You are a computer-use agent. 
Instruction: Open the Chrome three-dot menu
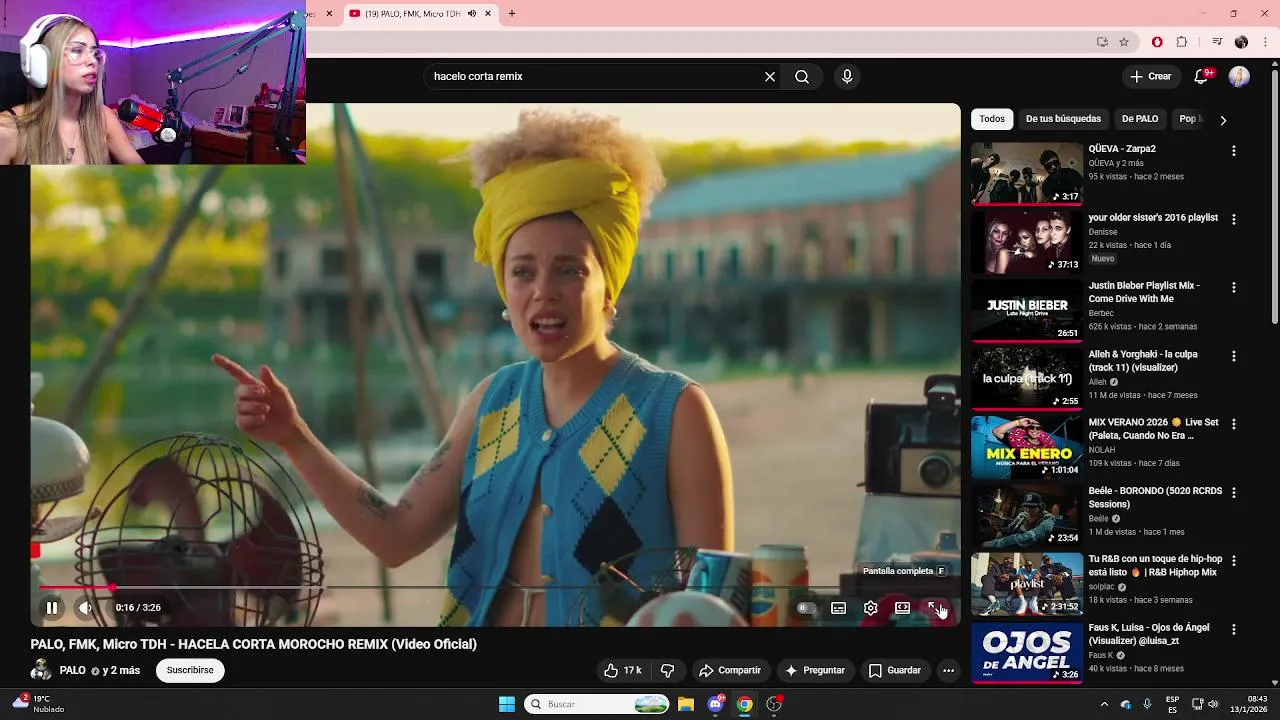[1266, 42]
